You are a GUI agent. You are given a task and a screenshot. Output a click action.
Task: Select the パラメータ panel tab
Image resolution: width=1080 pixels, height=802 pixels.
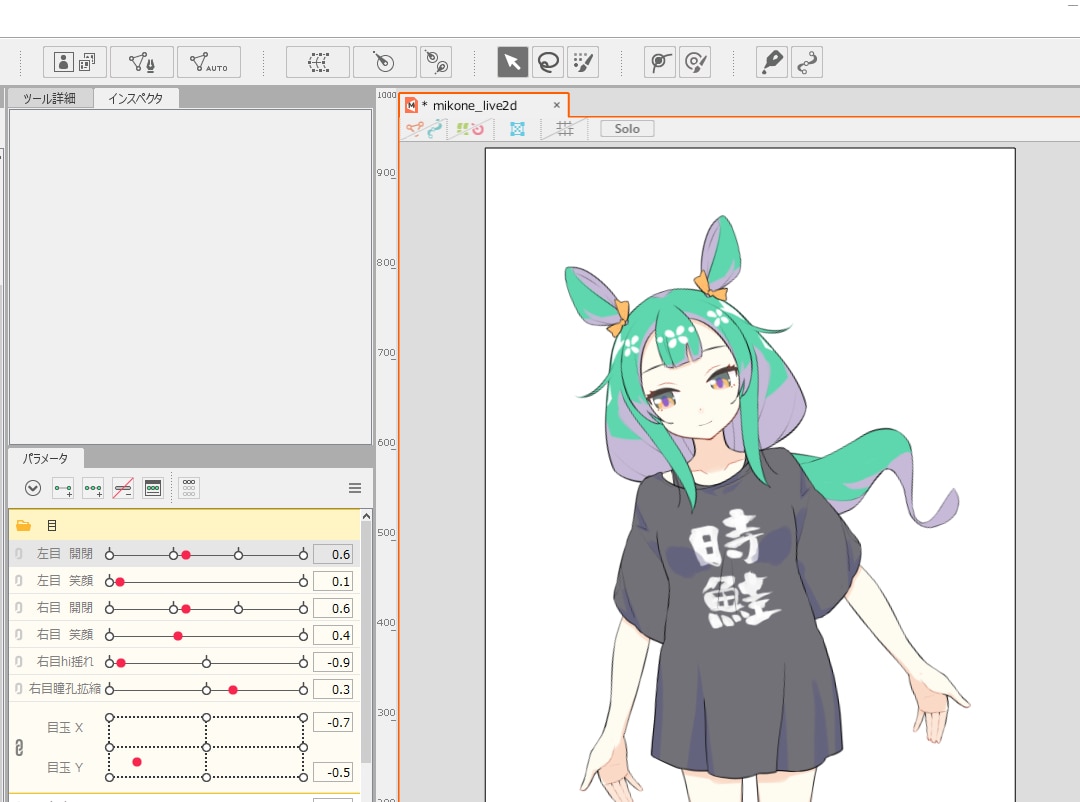tap(45, 458)
